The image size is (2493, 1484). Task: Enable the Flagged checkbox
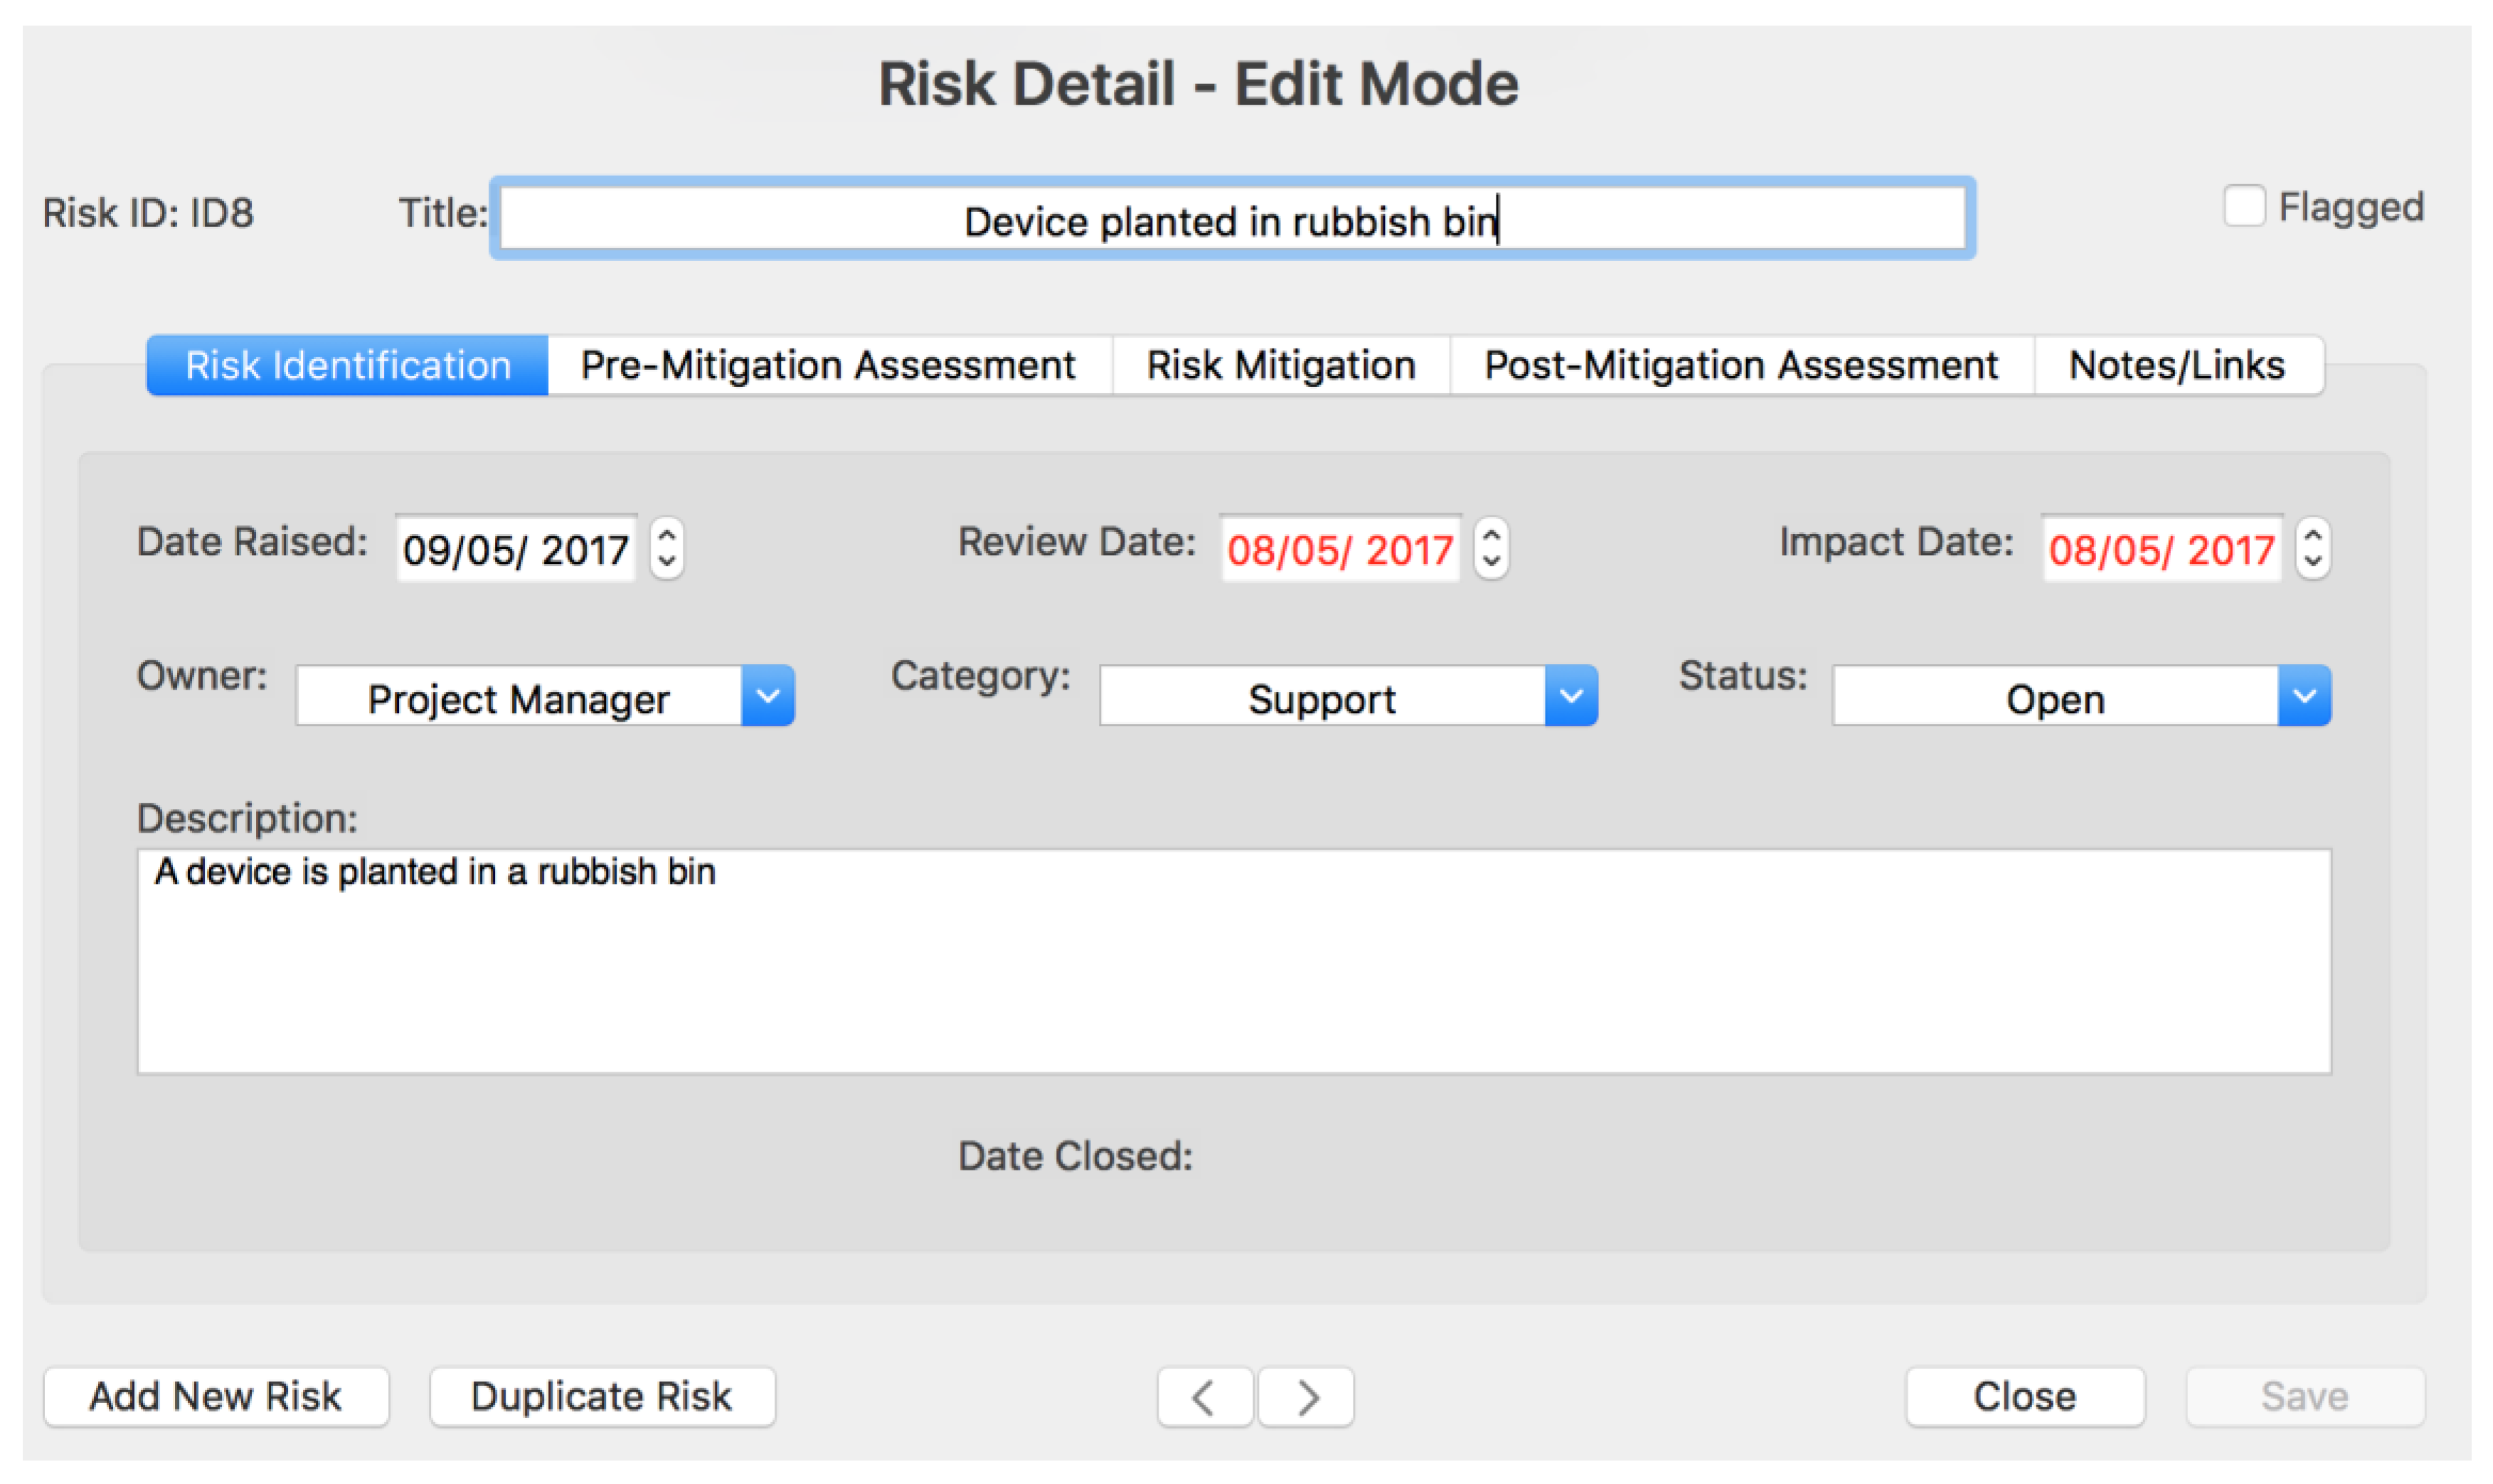[x=2243, y=207]
